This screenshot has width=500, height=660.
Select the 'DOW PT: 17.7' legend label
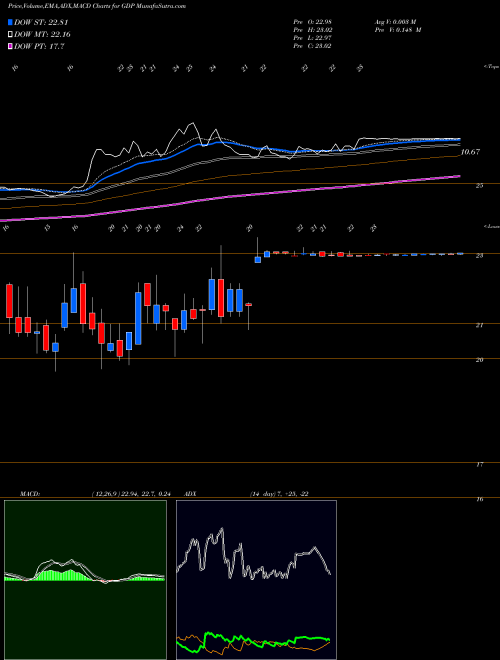point(39,46)
